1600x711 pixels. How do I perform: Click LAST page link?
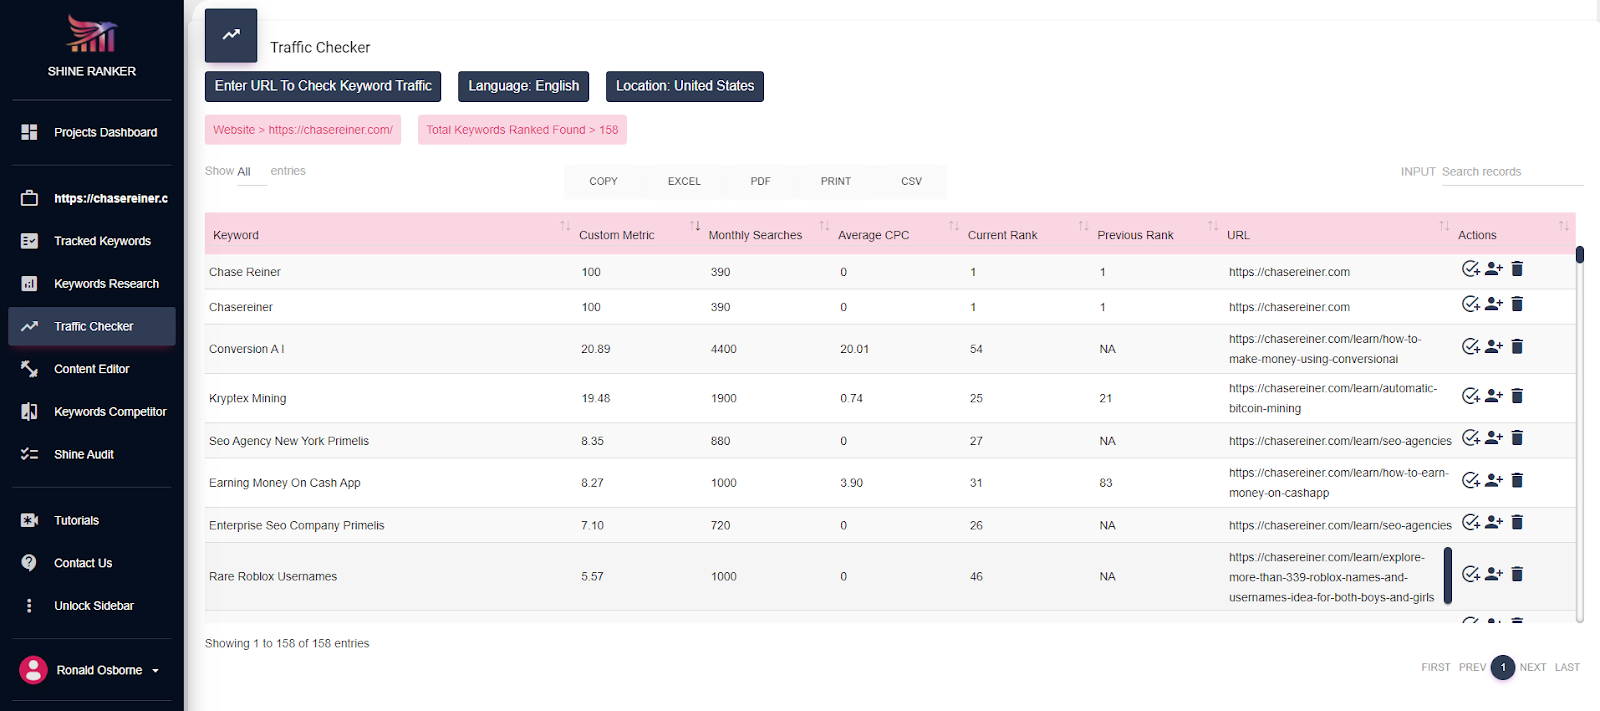point(1567,667)
